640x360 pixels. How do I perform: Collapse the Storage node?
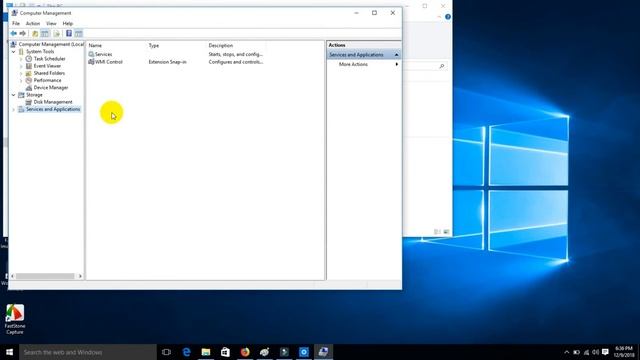click(13, 95)
